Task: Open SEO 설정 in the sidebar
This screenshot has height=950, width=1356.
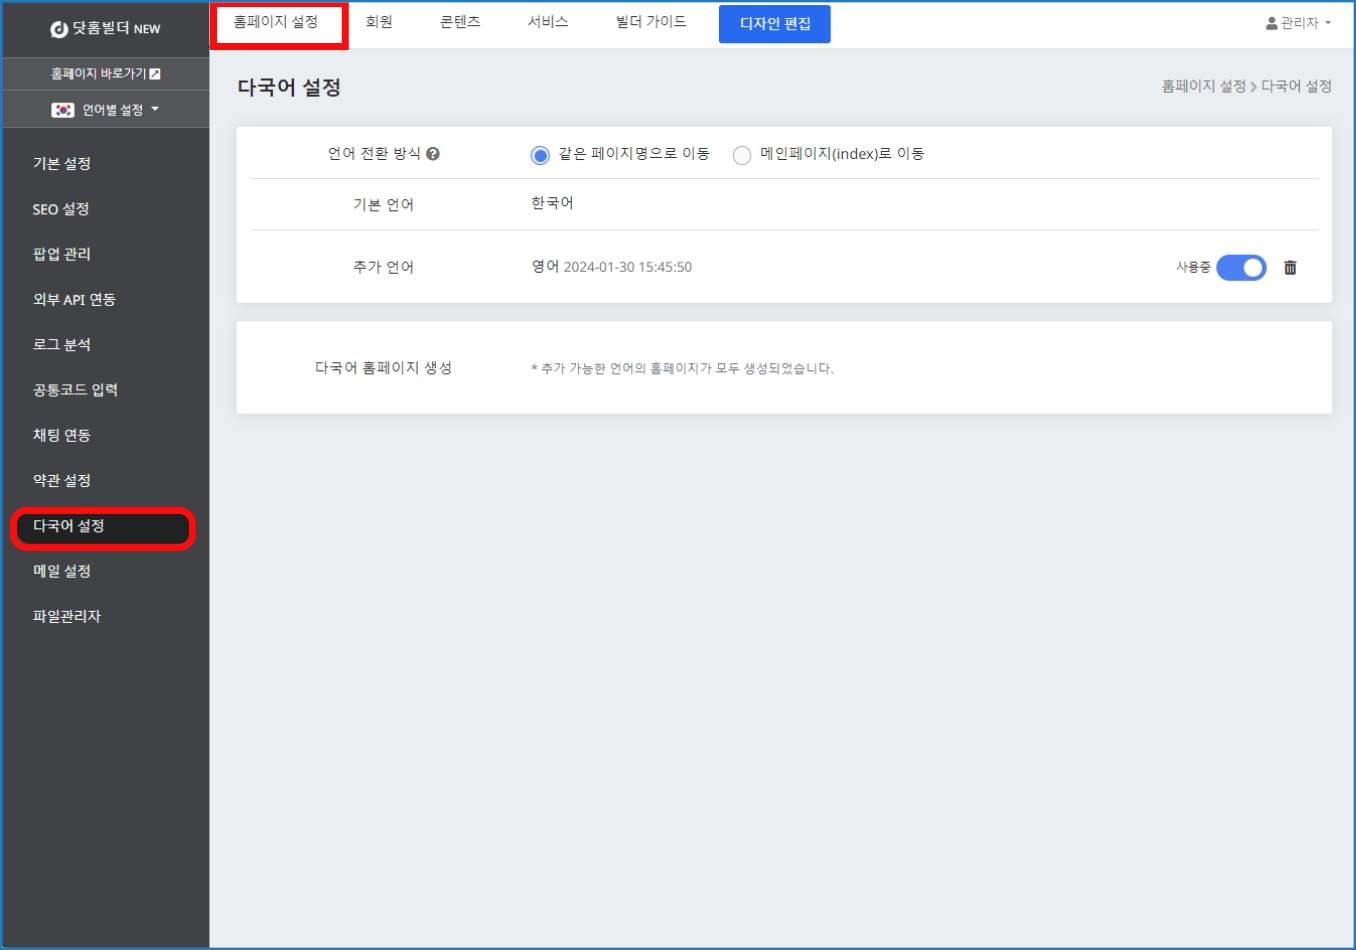Action: pos(61,209)
